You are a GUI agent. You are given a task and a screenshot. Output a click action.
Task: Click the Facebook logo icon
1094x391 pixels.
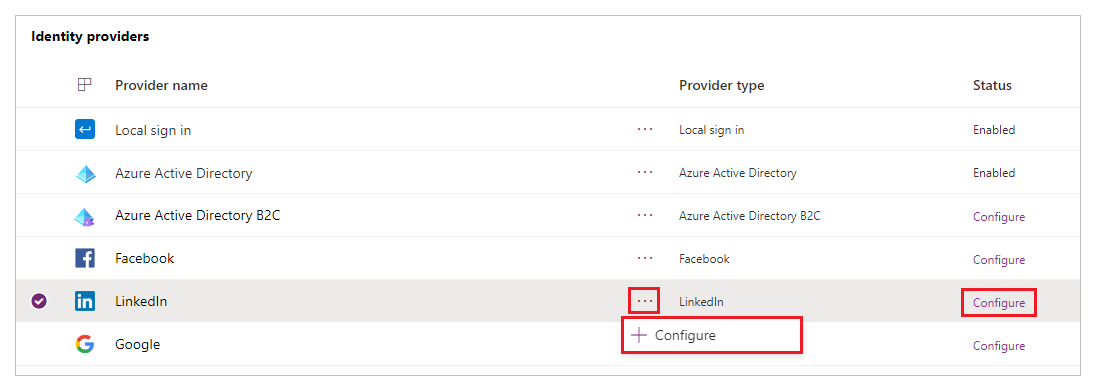(84, 258)
